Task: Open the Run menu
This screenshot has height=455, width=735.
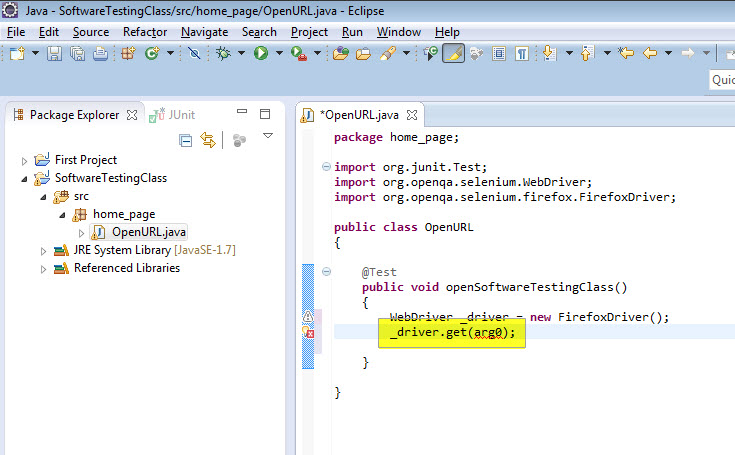Action: tap(352, 32)
